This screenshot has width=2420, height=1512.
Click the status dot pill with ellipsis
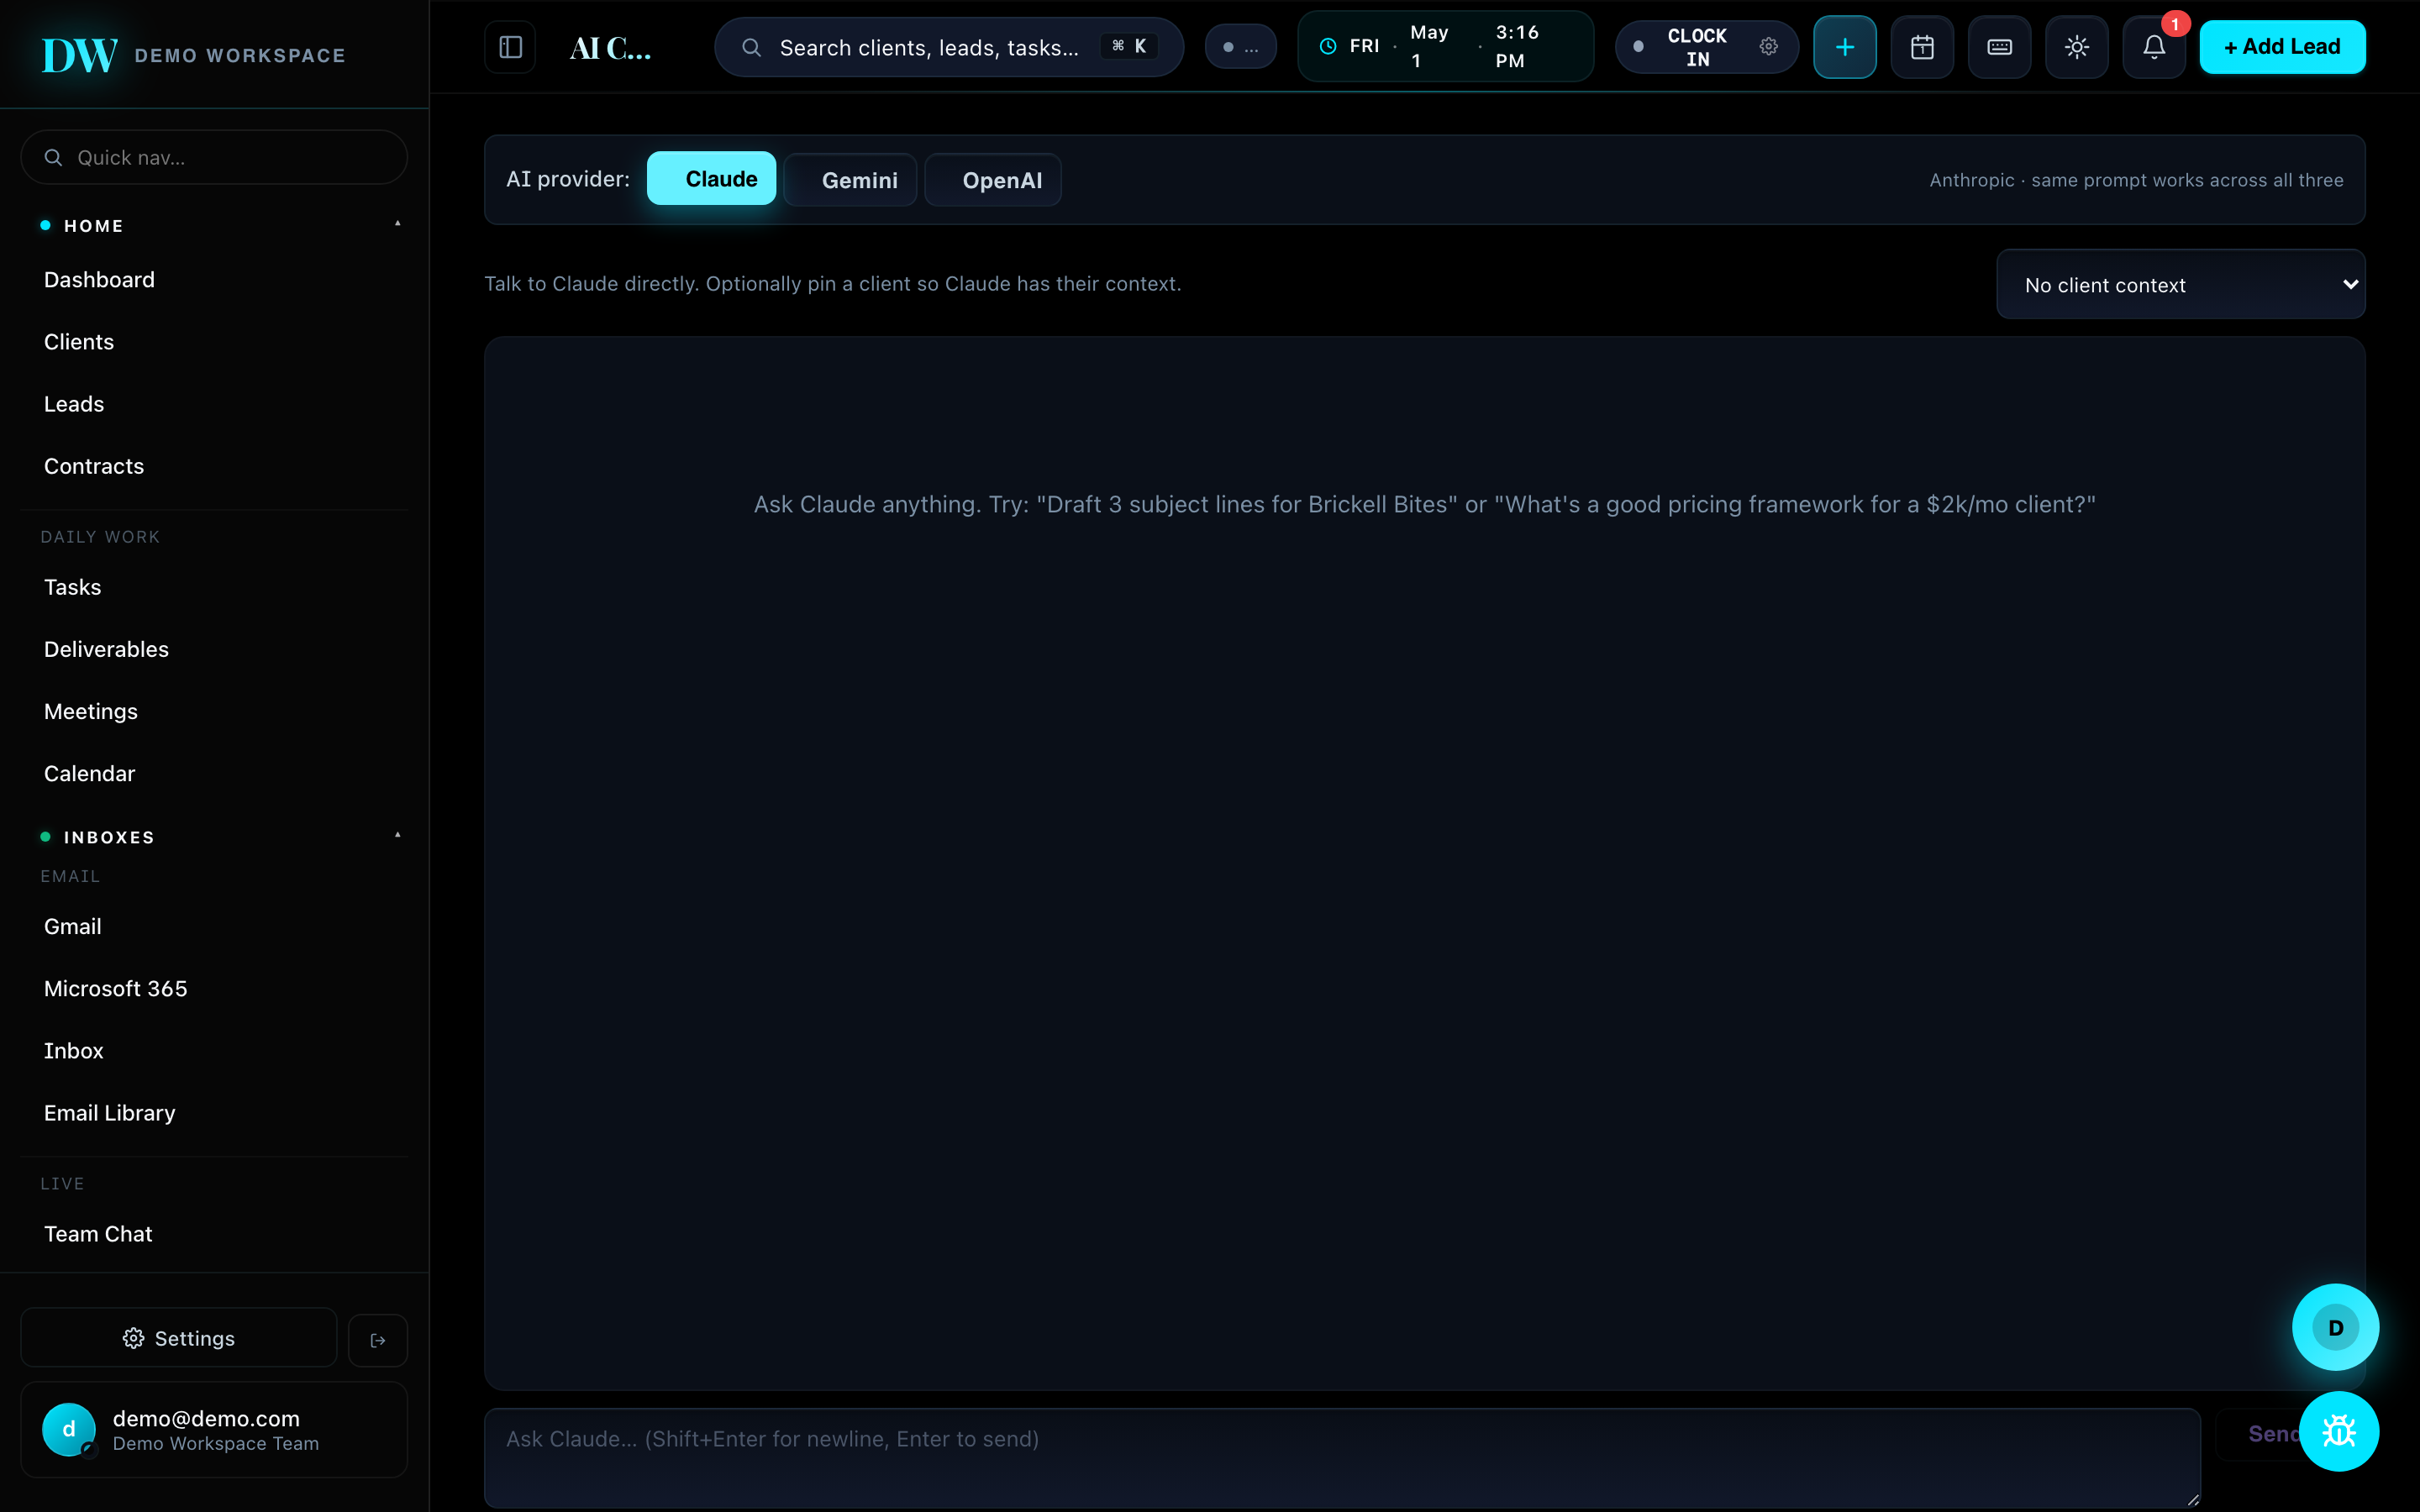(x=1240, y=47)
